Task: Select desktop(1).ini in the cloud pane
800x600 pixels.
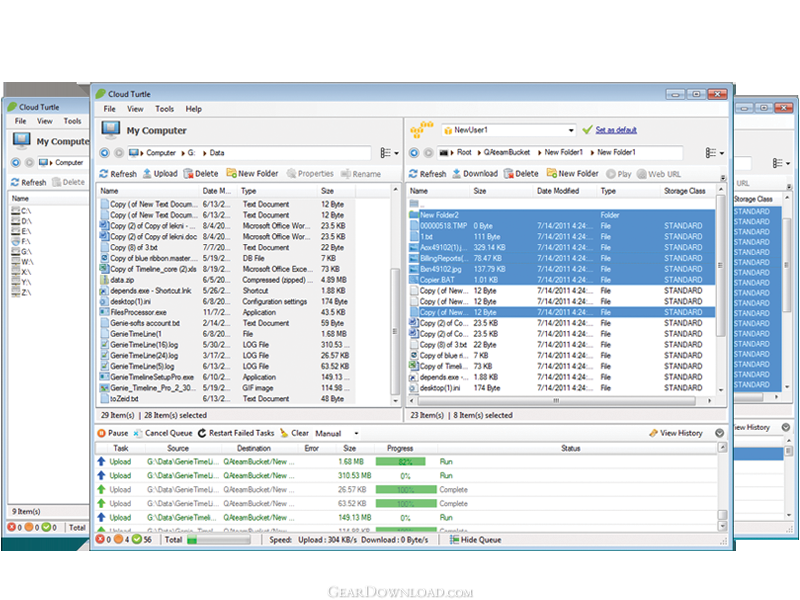Action: tap(561, 388)
